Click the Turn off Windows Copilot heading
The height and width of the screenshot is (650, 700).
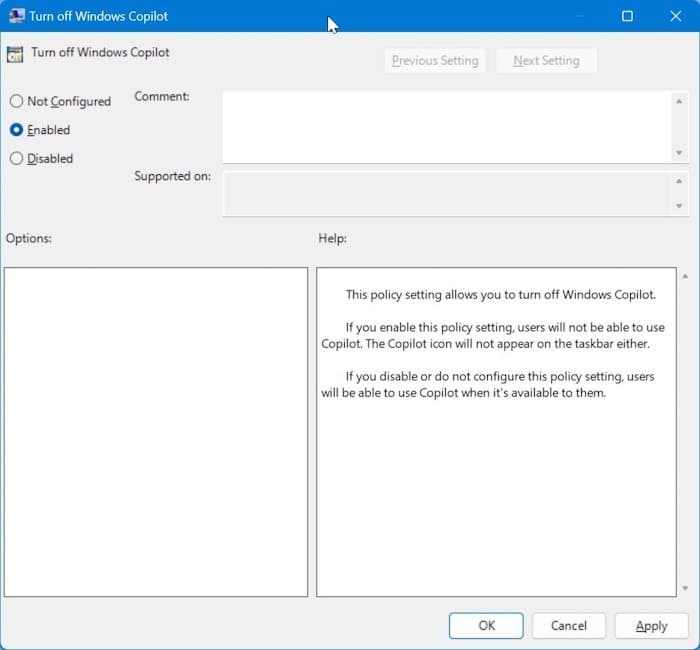point(100,52)
